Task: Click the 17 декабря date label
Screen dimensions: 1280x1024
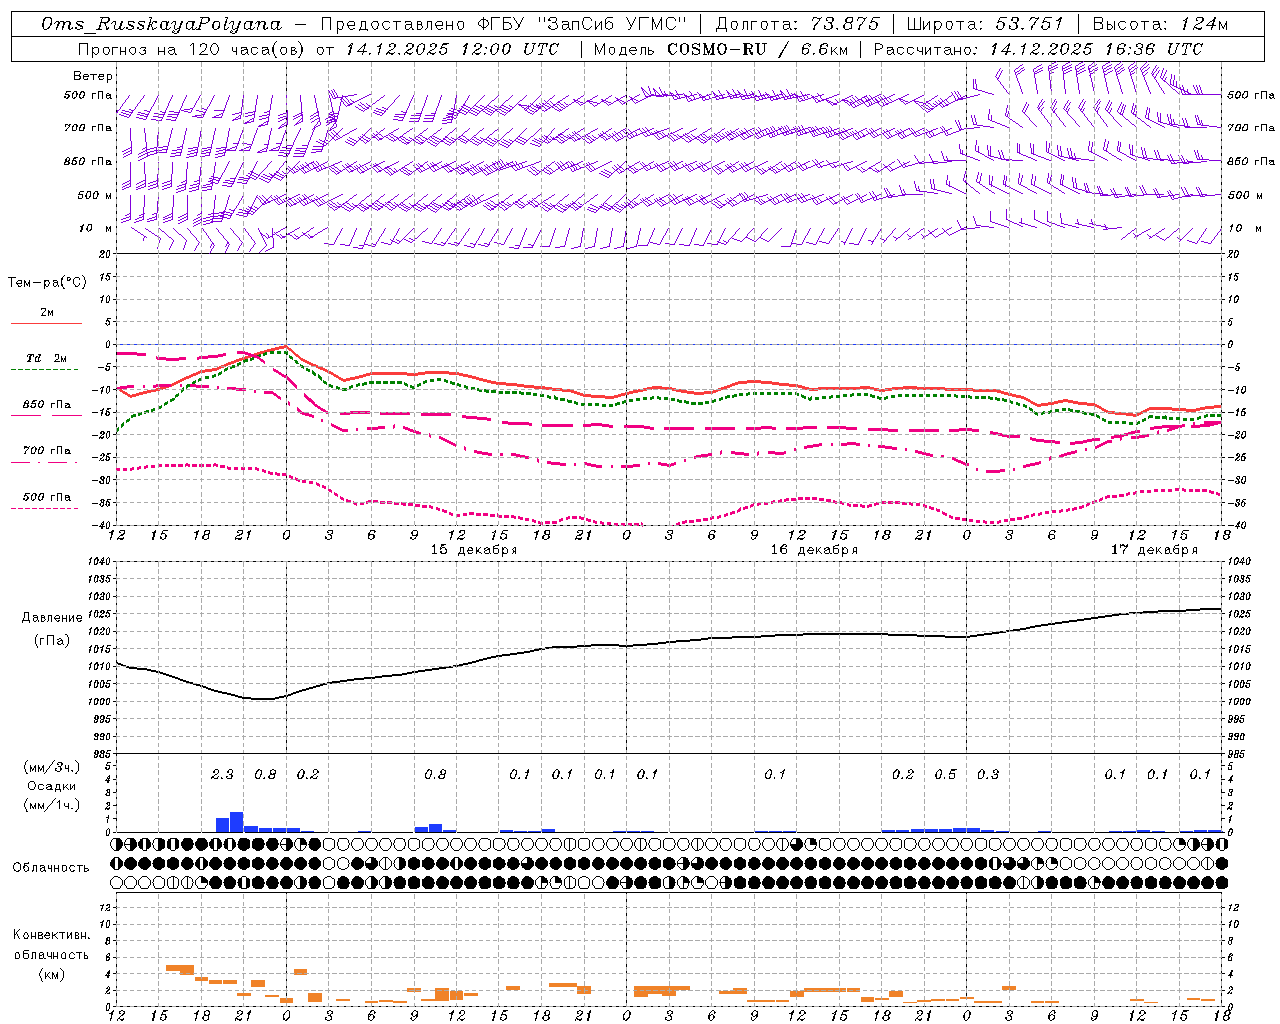Action: point(1154,550)
